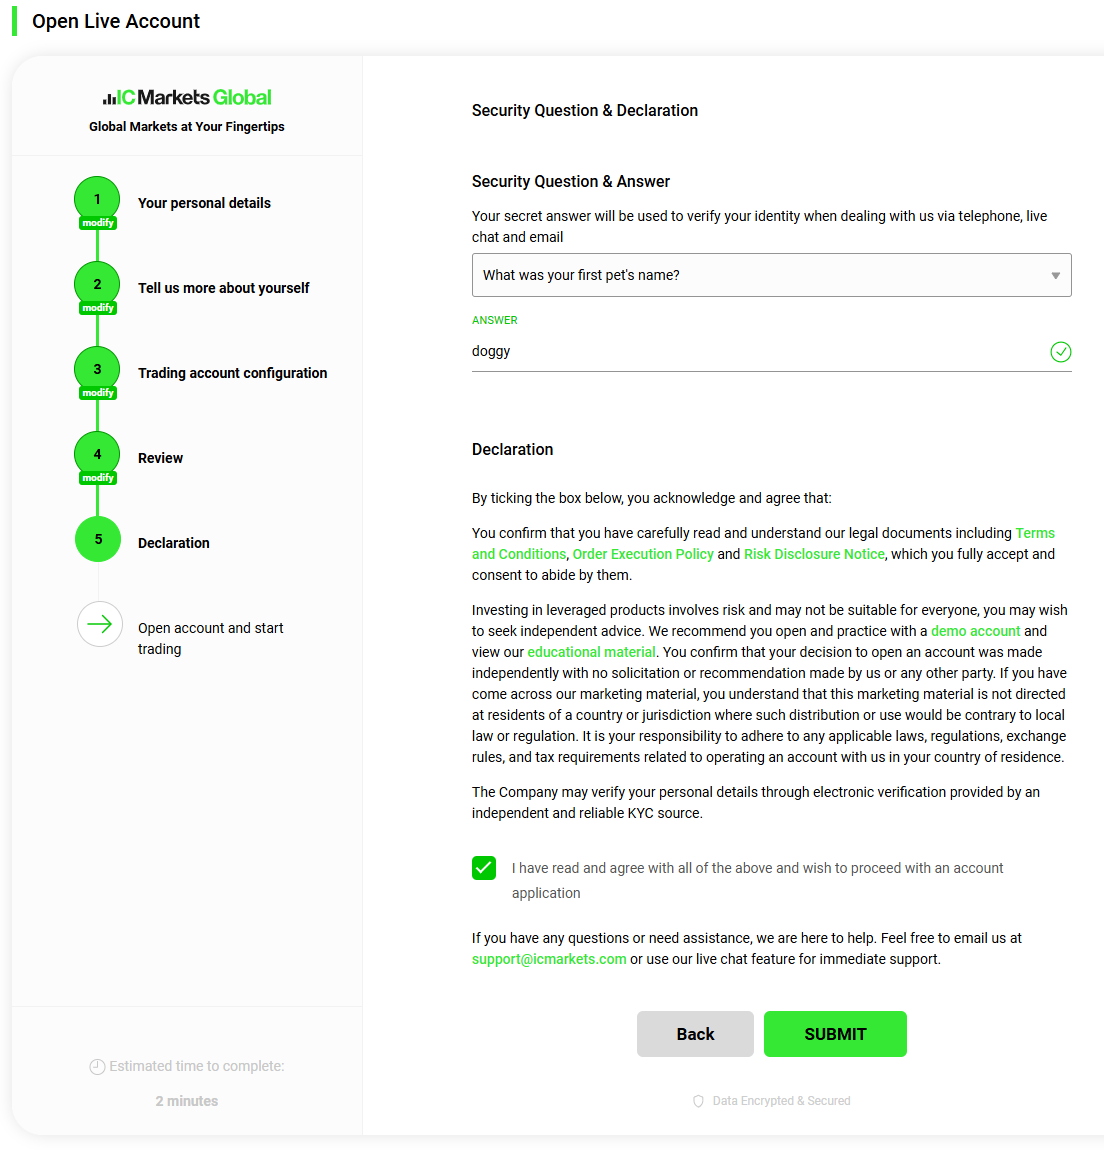Click the step 5 Declaration circle
The width and height of the screenshot is (1104, 1150).
point(98,540)
